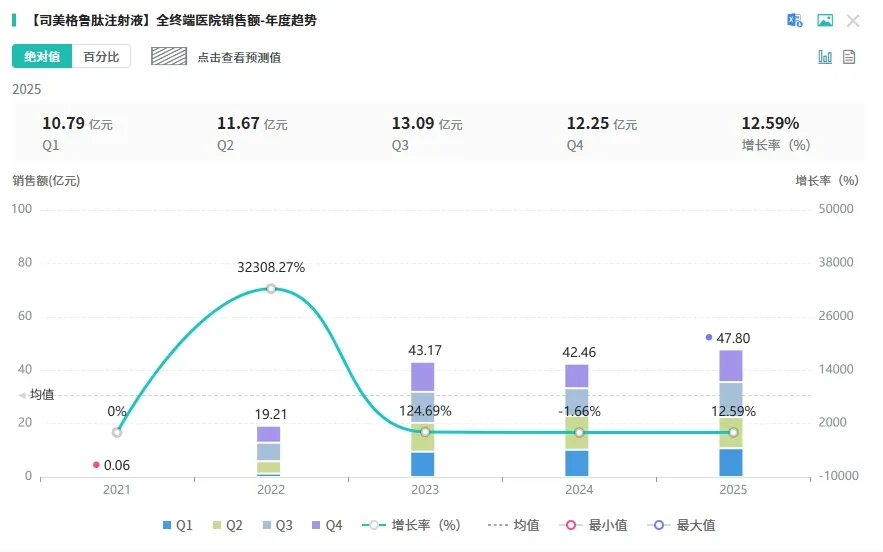The image size is (883, 552).
Task: Toggle 最小值 marker in legend
Action: (x=594, y=526)
